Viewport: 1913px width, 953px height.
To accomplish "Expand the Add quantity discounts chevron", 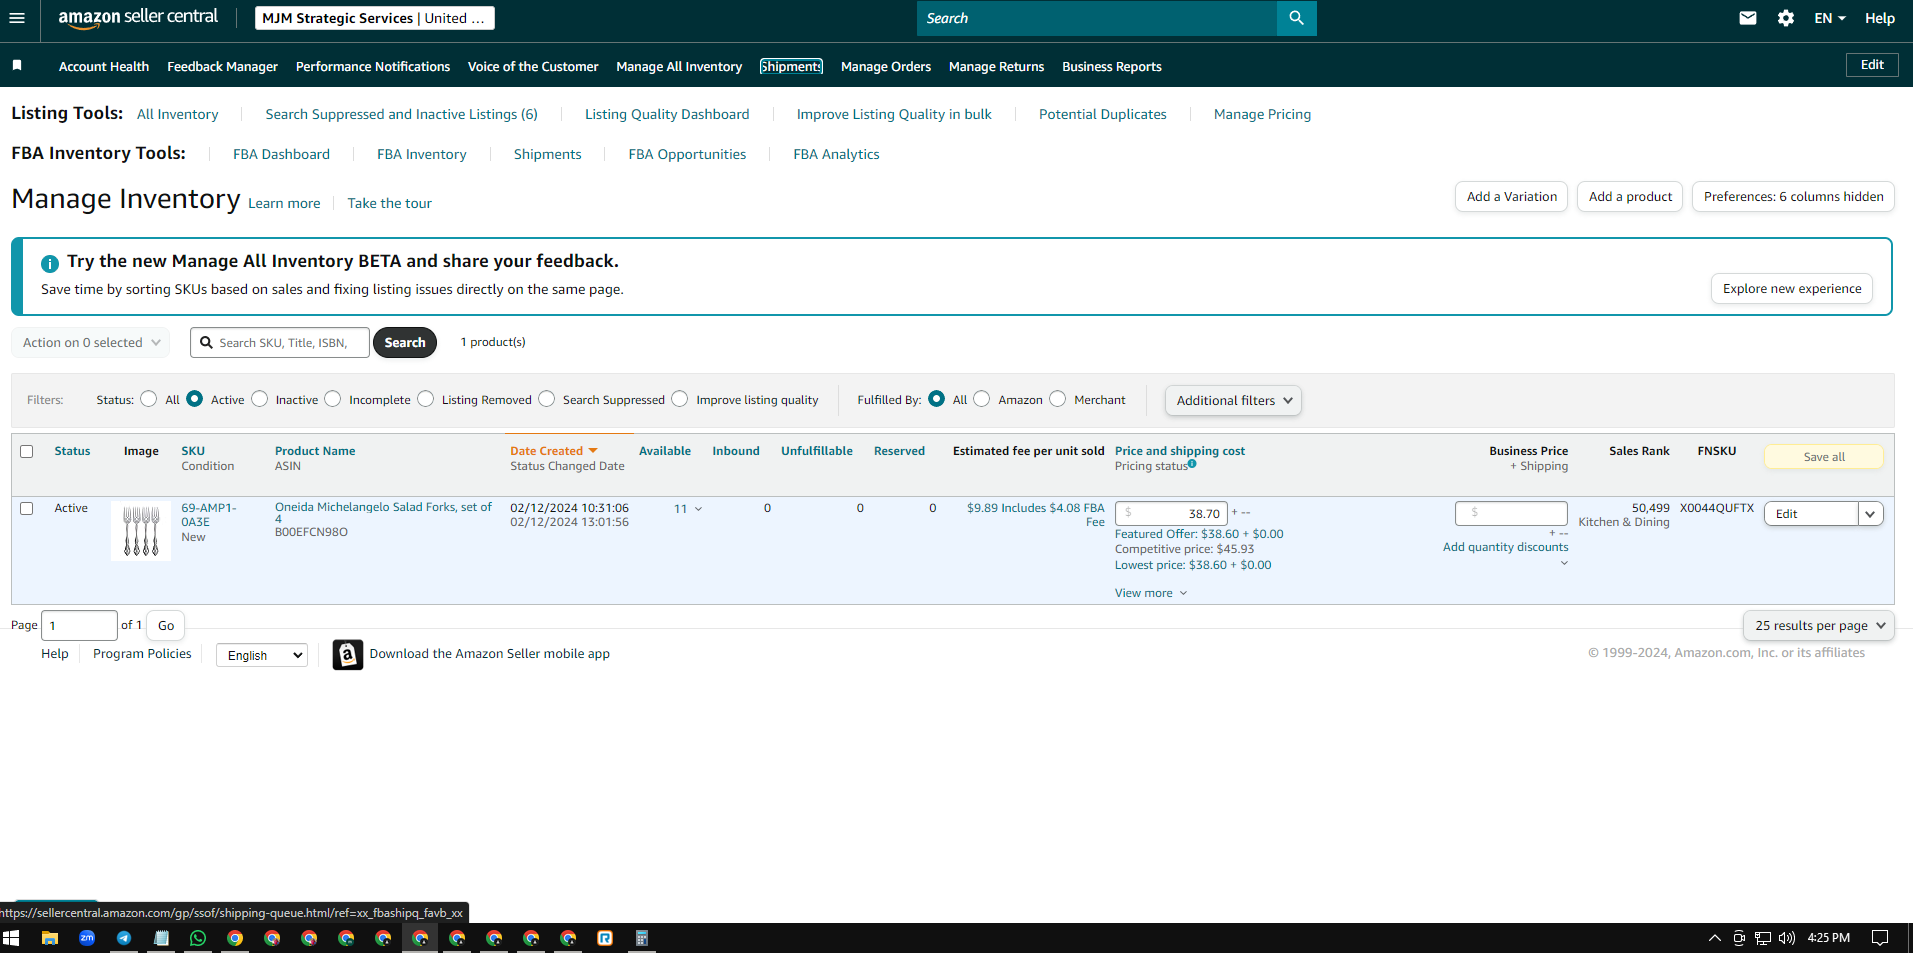I will (x=1564, y=562).
